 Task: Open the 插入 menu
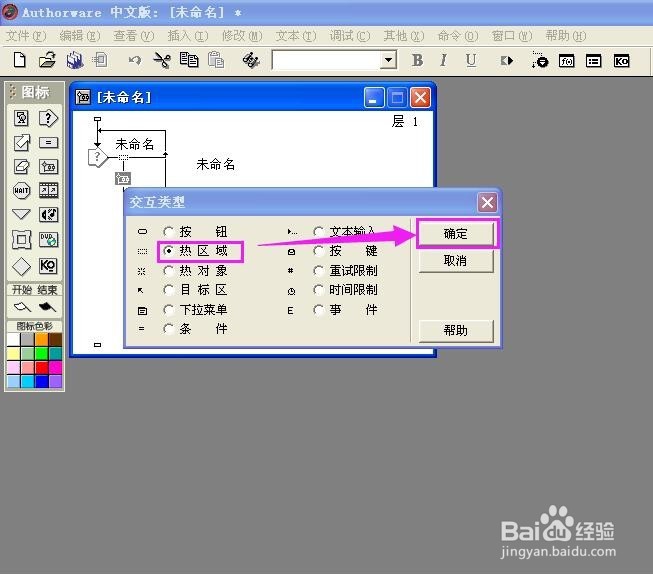[x=187, y=36]
